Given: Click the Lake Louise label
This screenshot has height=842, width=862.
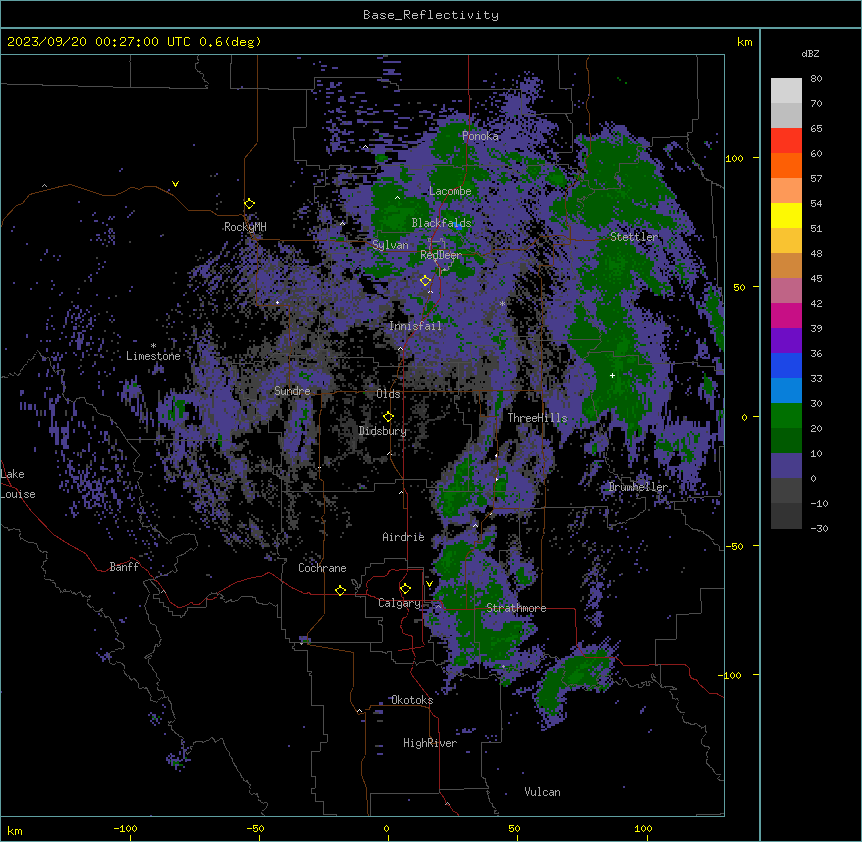Looking at the screenshot, I should pyautogui.click(x=16, y=484).
